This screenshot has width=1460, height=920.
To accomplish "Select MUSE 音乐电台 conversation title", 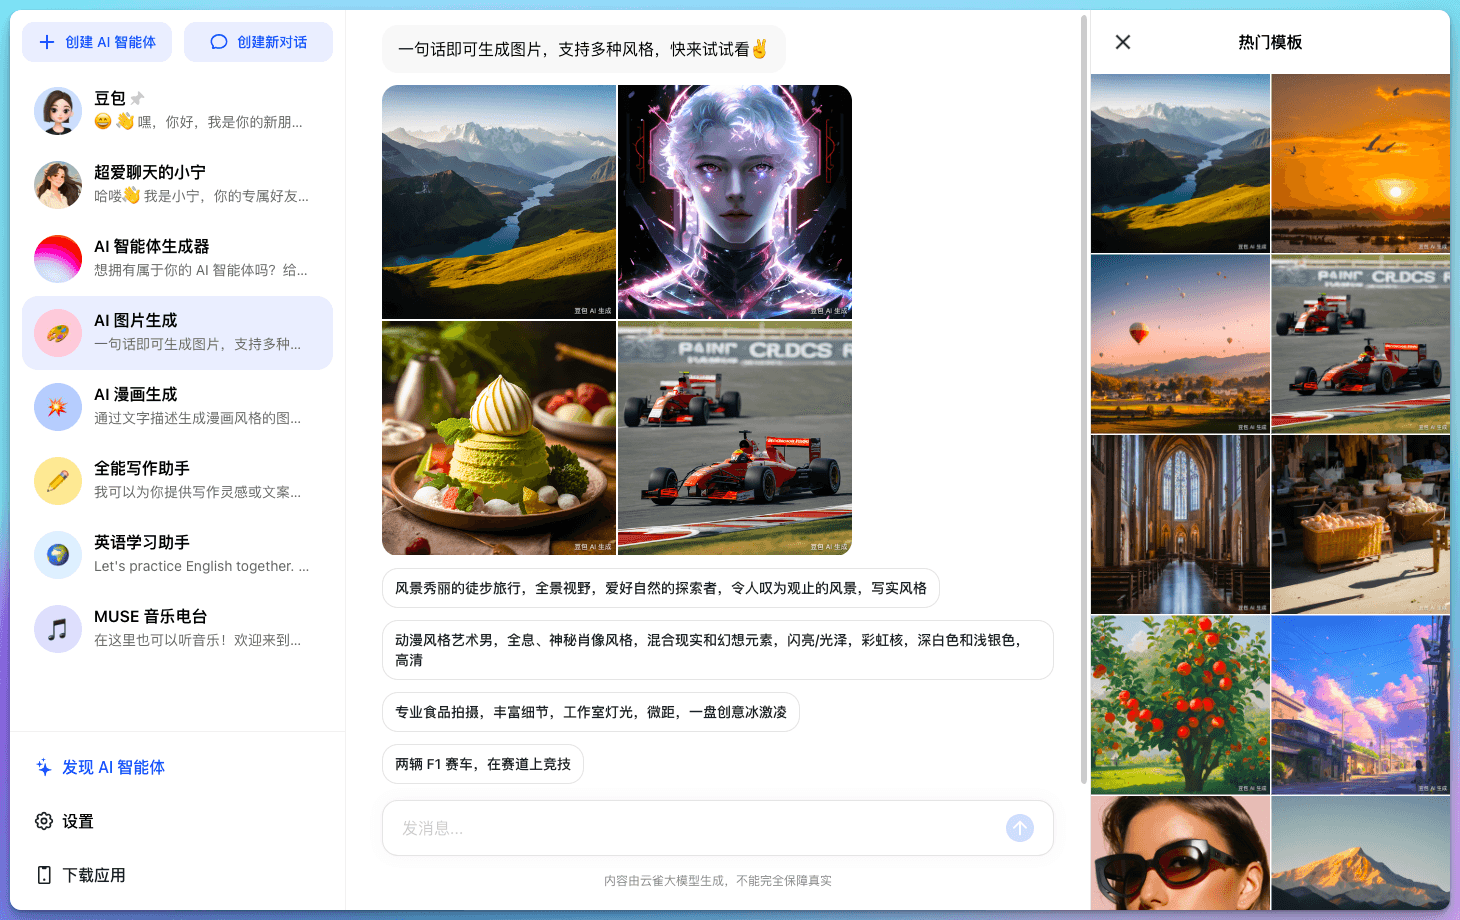I will (151, 616).
